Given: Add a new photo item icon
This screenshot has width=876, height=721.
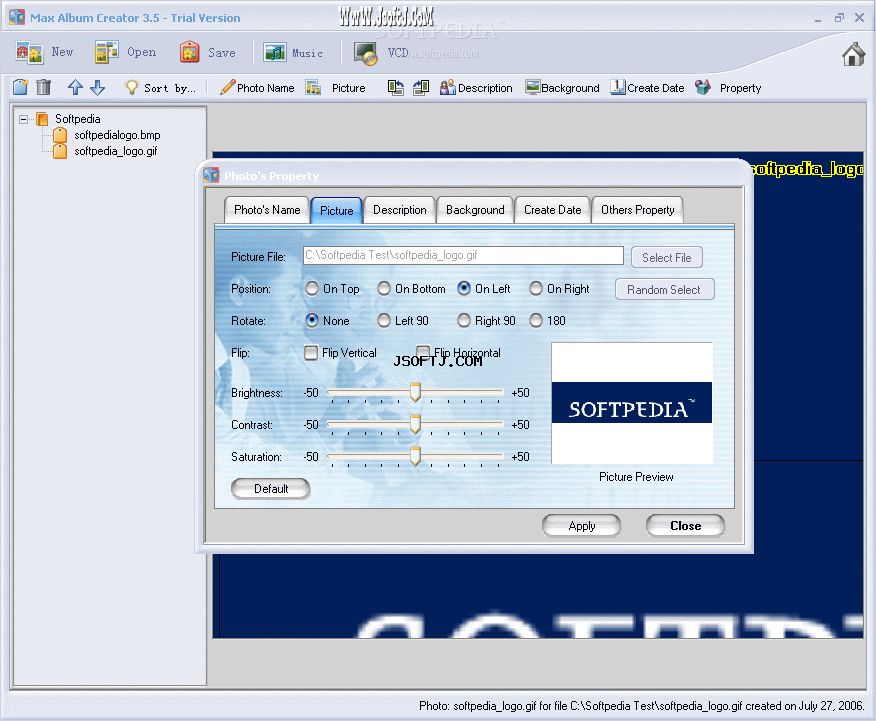Looking at the screenshot, I should click(x=21, y=87).
